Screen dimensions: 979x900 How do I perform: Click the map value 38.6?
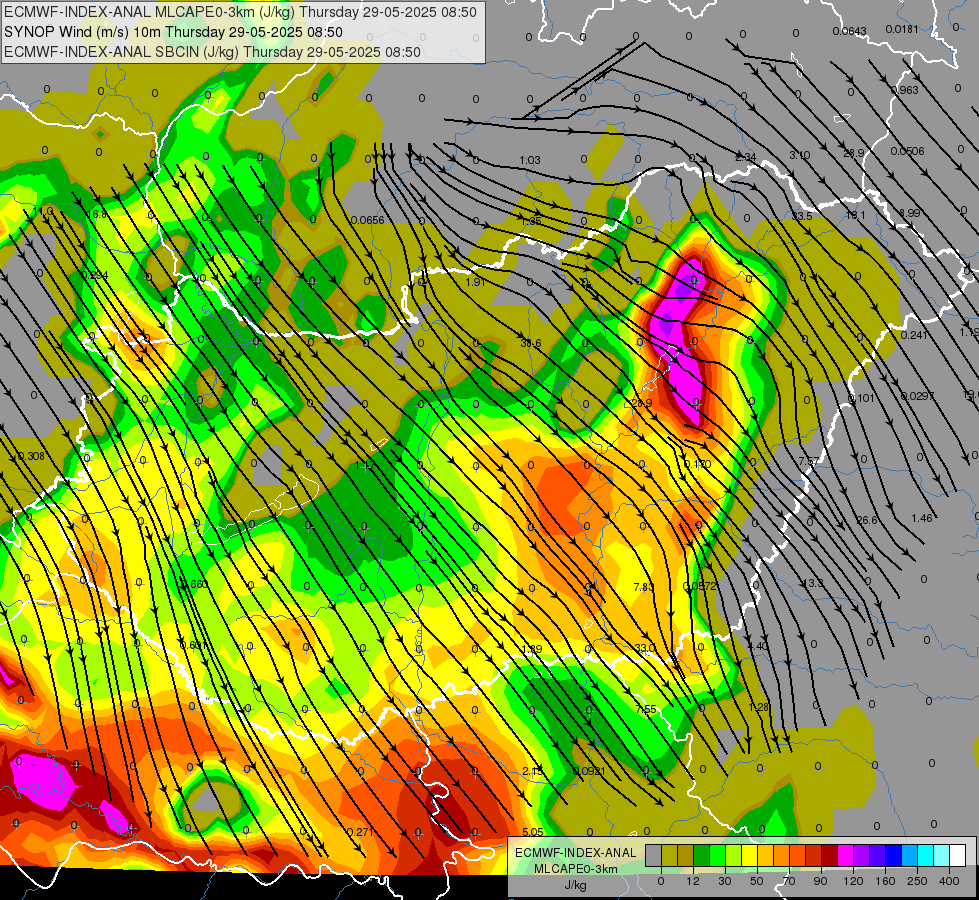pos(531,343)
